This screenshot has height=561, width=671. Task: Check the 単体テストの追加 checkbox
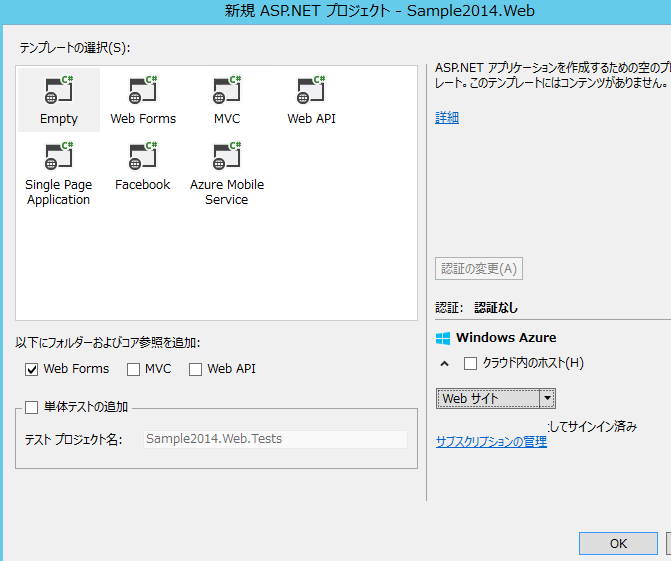point(31,407)
